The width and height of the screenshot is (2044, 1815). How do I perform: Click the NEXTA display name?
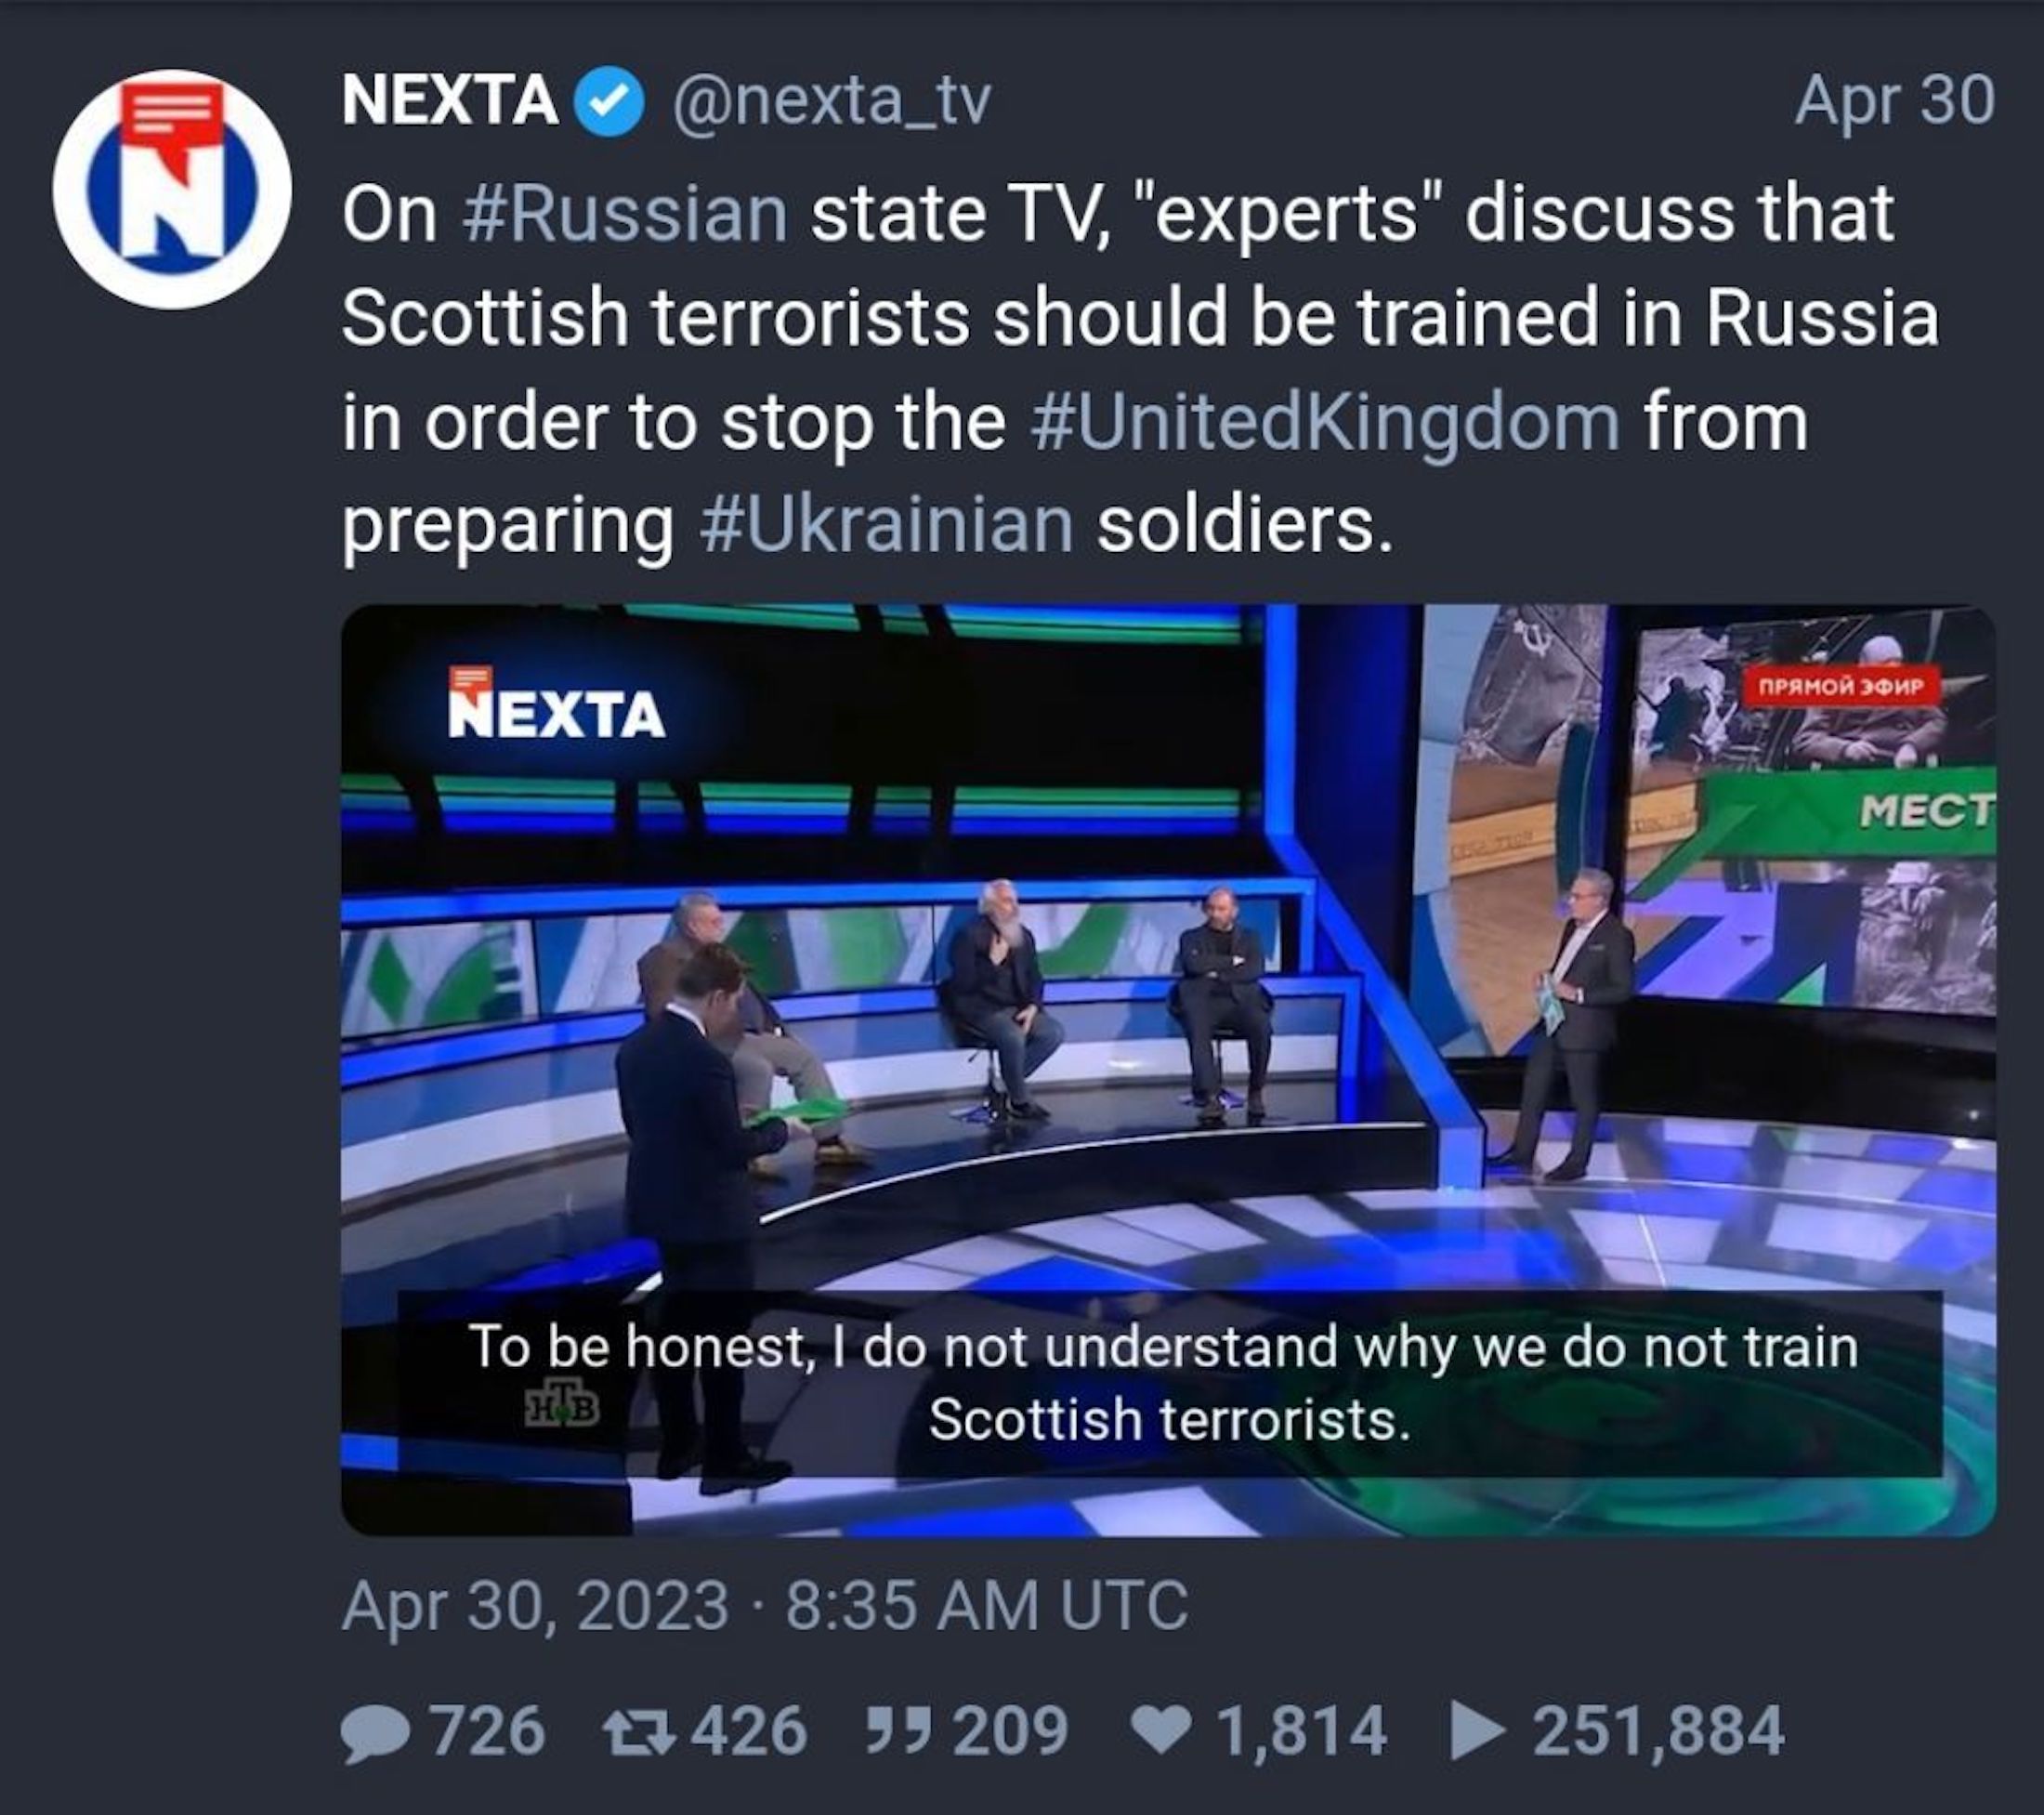coord(450,101)
